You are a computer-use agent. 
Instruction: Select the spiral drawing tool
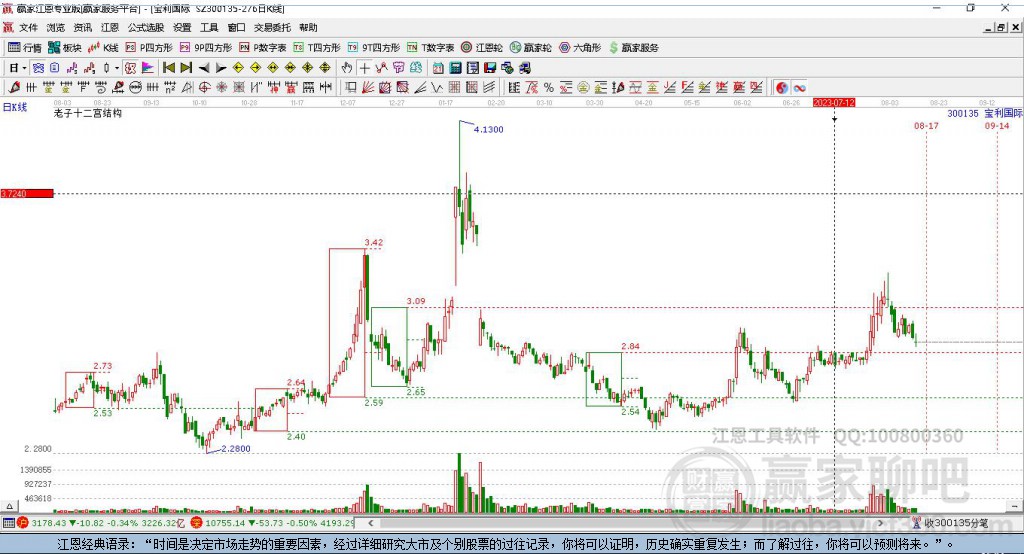(x=103, y=88)
